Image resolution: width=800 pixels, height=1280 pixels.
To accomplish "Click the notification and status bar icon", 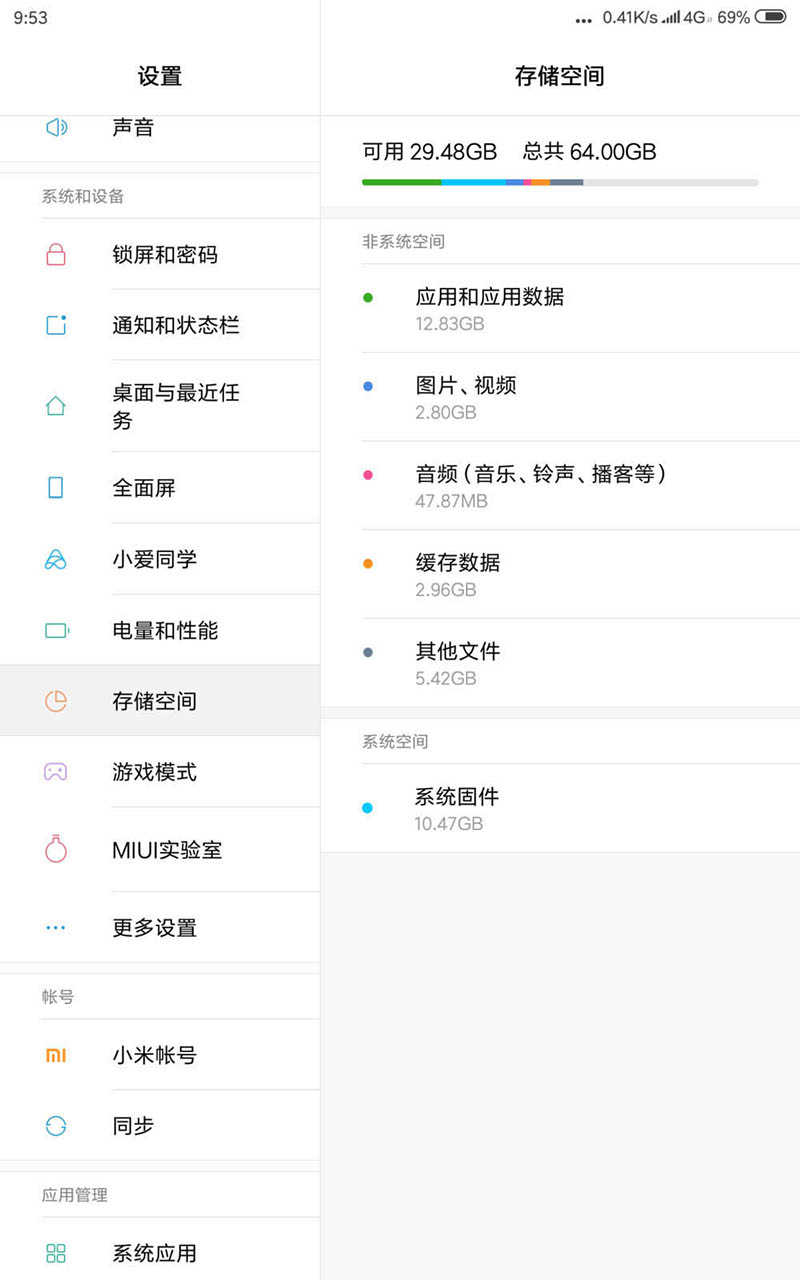I will pos(56,325).
